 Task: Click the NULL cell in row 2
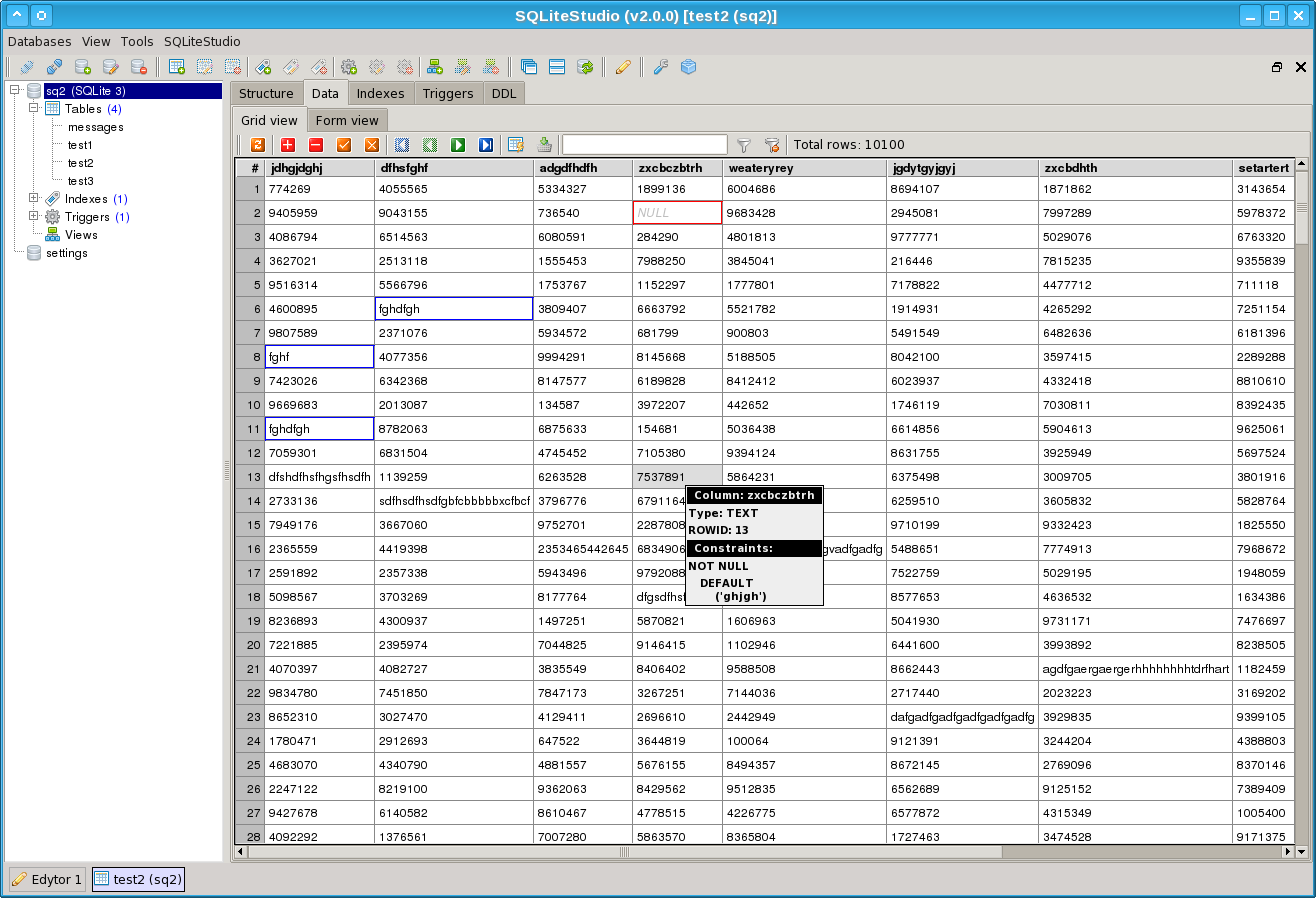[x=678, y=213]
